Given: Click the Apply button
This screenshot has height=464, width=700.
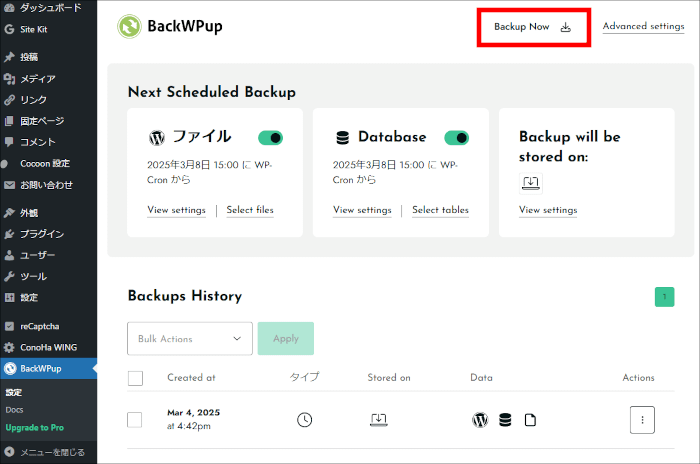Looking at the screenshot, I should [286, 339].
